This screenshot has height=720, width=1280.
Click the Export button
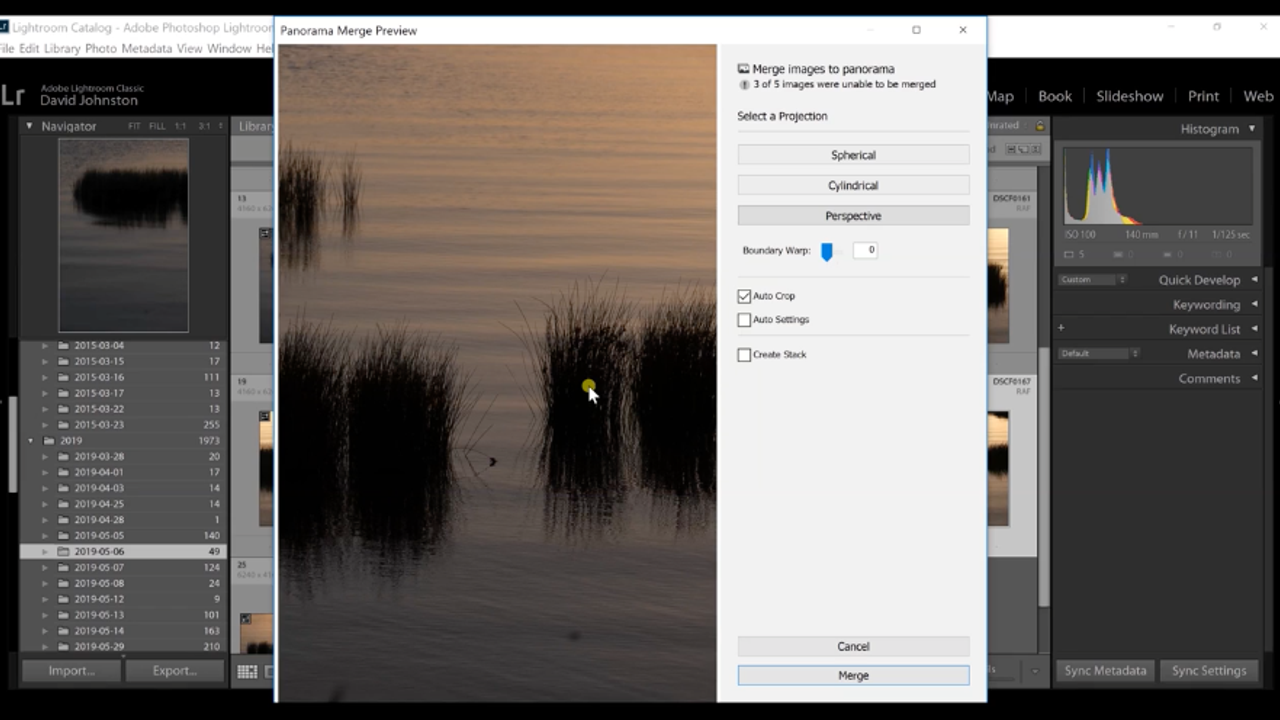coord(175,671)
